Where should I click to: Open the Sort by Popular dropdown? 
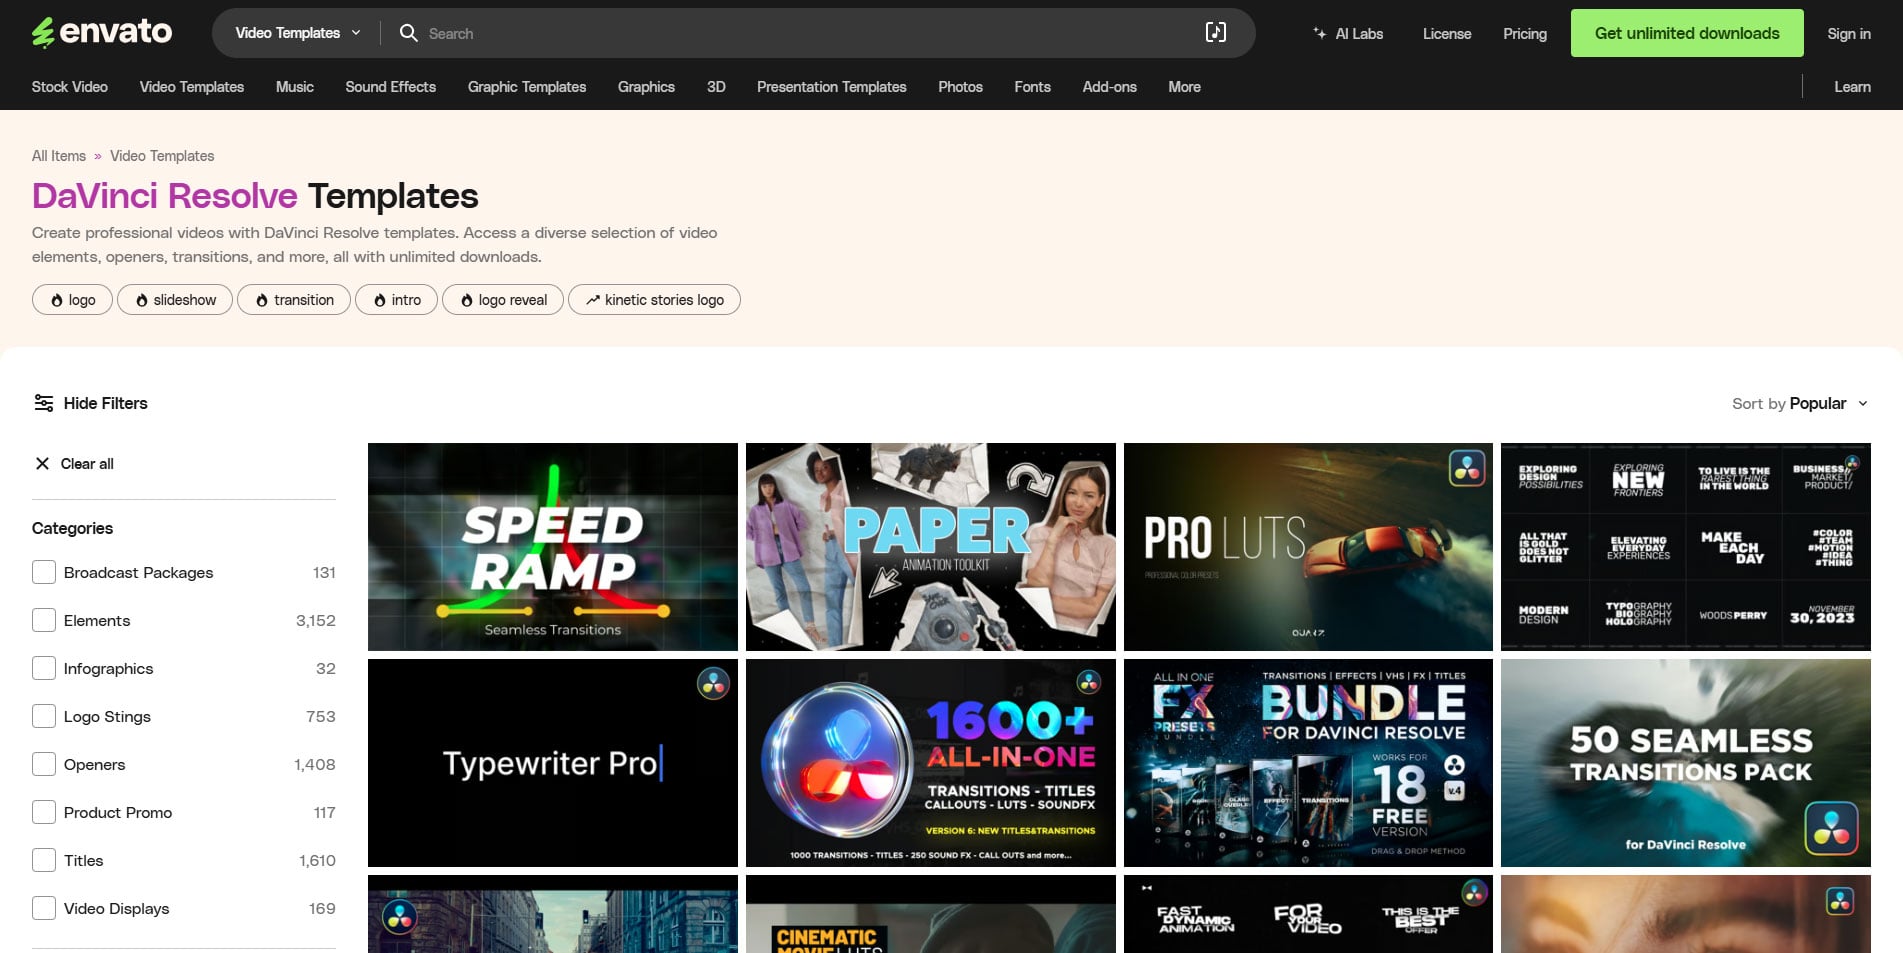[1800, 403]
